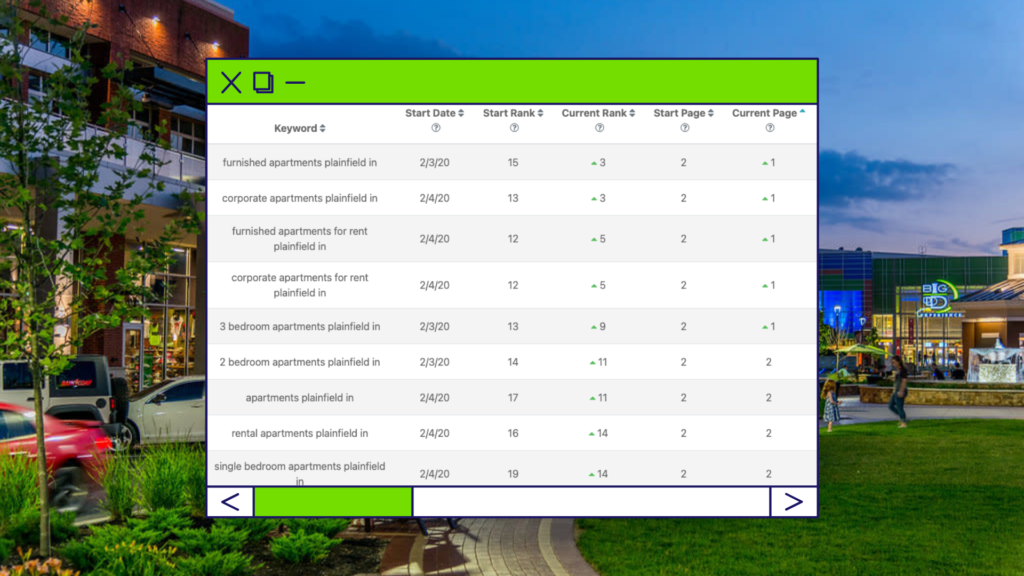The width and height of the screenshot is (1024, 576).
Task: Click the green horizontal scrollbar thumb
Action: [x=333, y=502]
